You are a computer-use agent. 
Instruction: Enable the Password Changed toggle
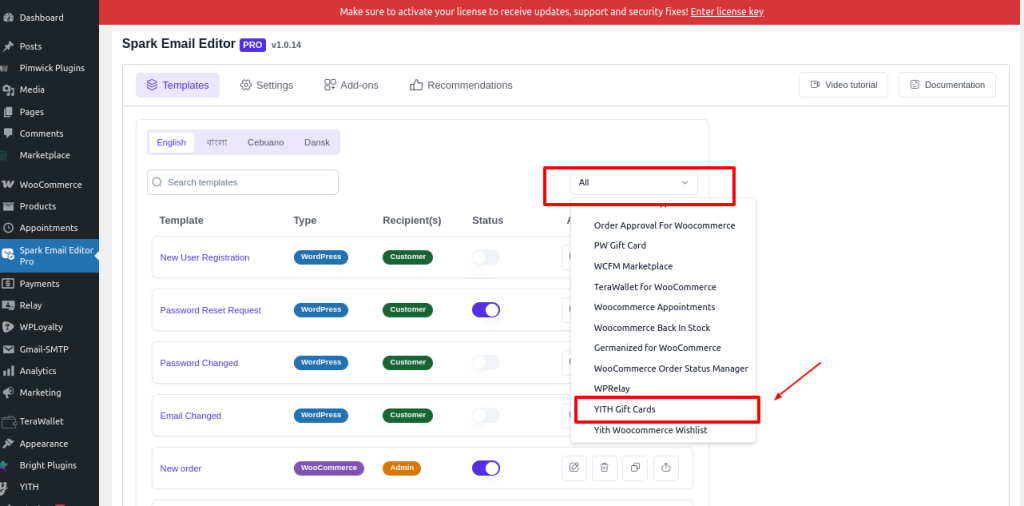(486, 362)
